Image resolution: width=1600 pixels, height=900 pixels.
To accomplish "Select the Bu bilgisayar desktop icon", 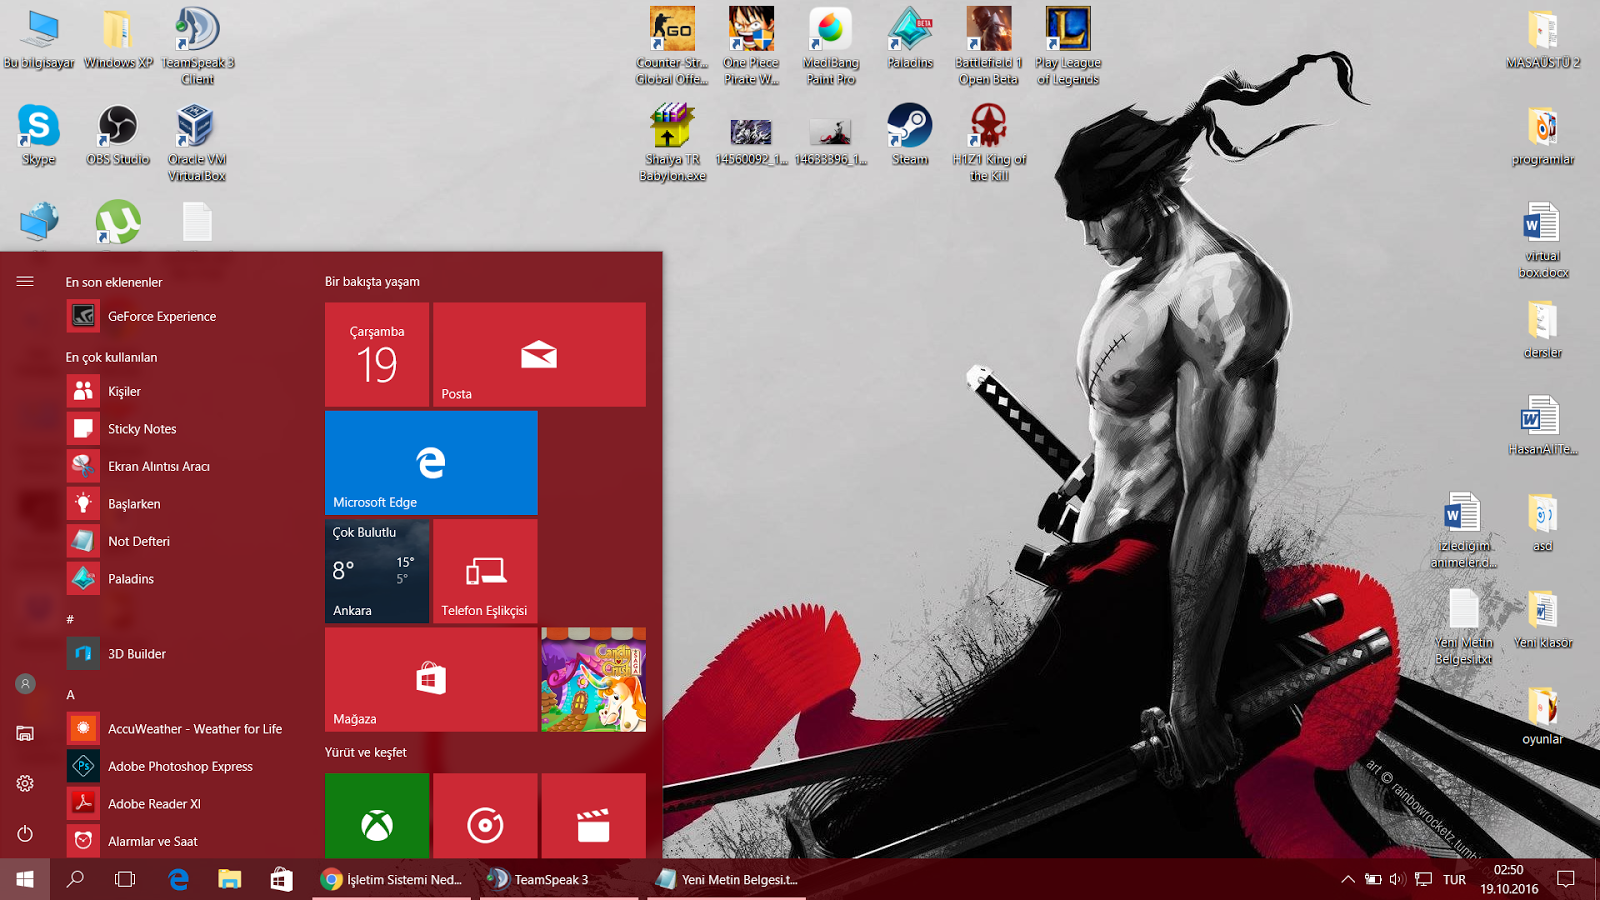I will (39, 38).
